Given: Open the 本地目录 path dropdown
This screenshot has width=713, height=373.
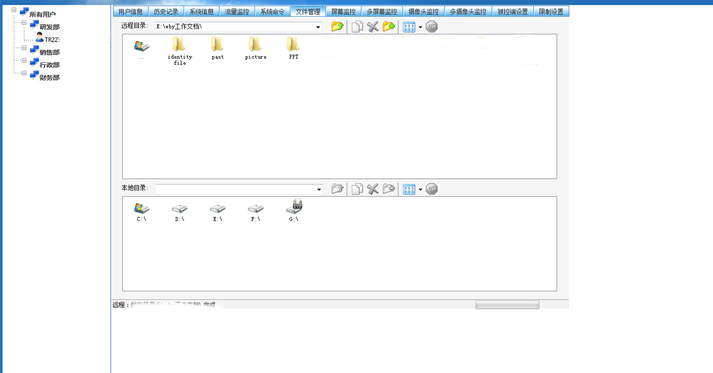Looking at the screenshot, I should (319, 189).
